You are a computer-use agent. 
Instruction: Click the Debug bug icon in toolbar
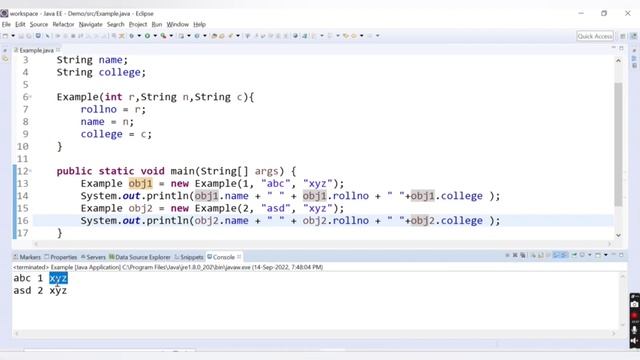point(131,36)
